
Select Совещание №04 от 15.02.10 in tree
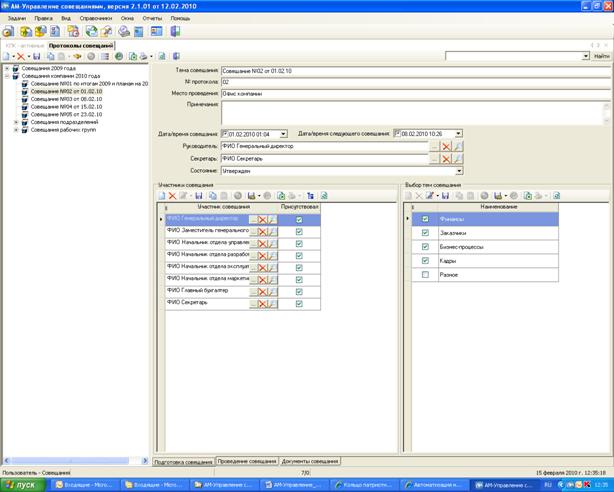67,106
